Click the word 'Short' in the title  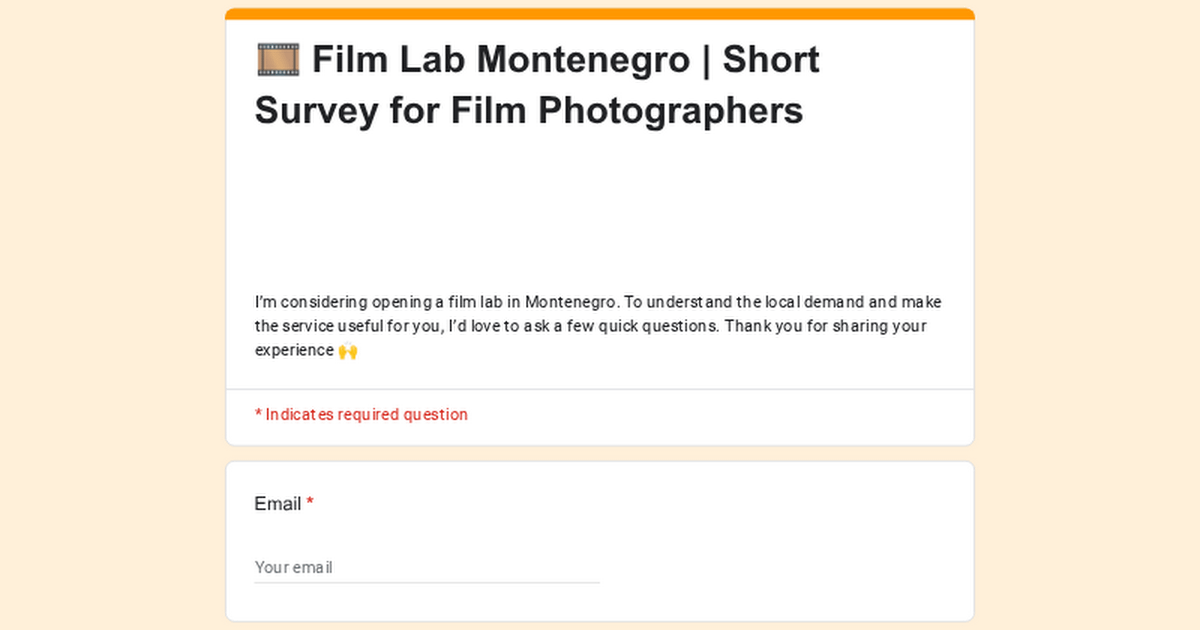click(770, 60)
